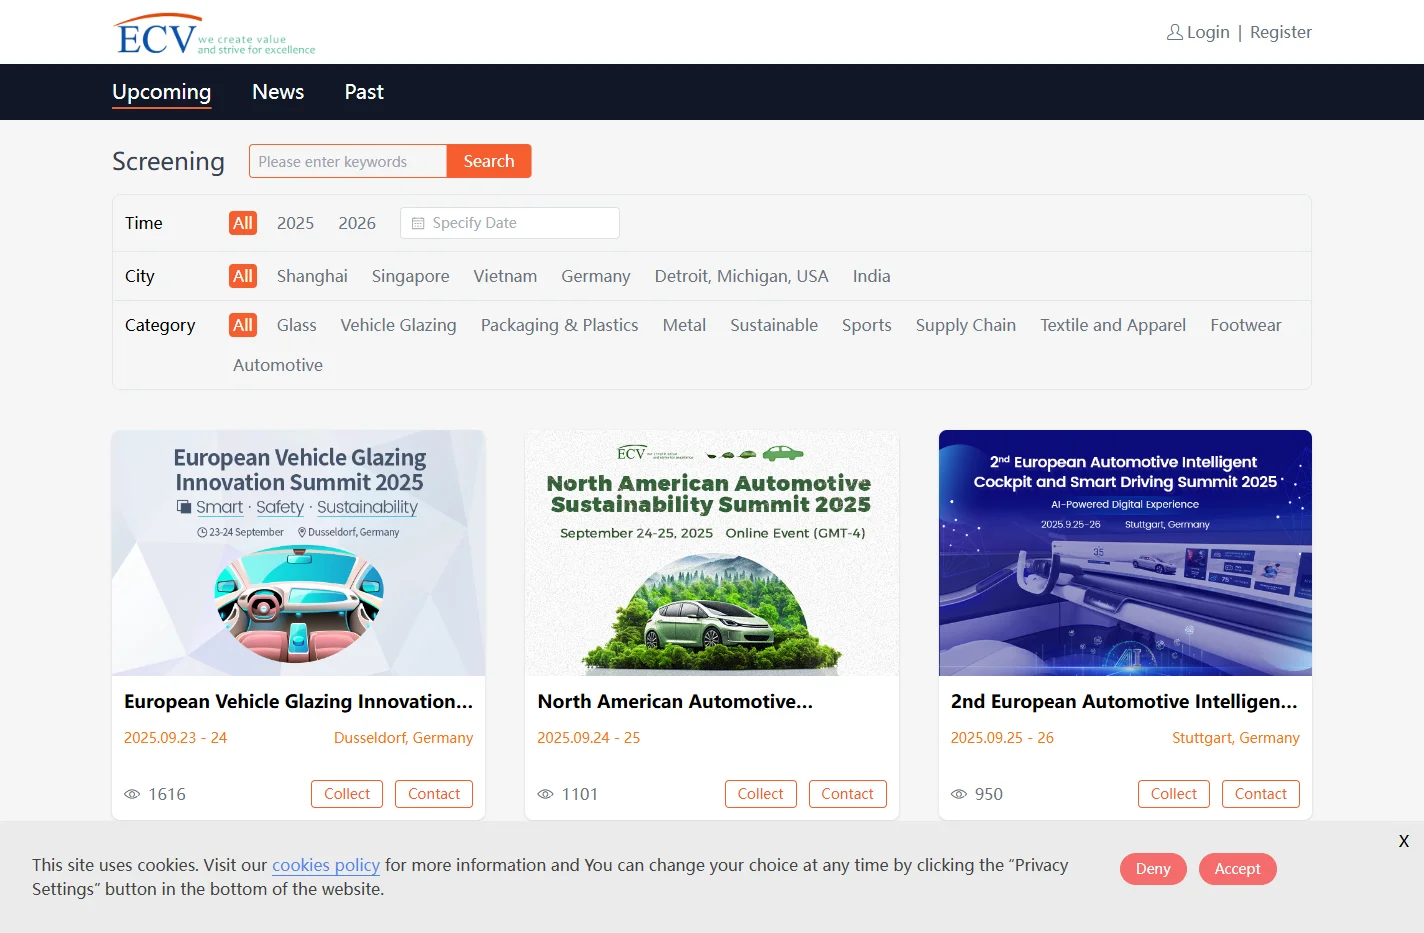Choose the Automotive category
This screenshot has width=1424, height=933.
coord(278,365)
